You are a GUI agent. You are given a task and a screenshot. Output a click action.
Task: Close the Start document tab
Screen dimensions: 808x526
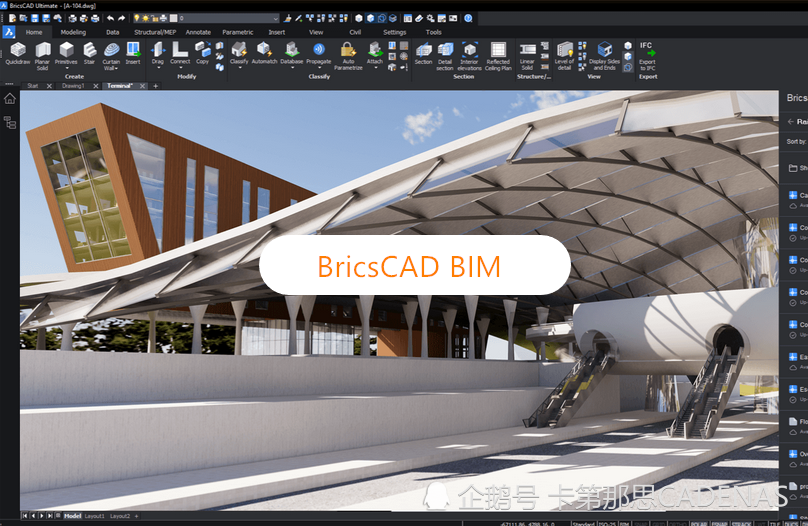click(49, 86)
